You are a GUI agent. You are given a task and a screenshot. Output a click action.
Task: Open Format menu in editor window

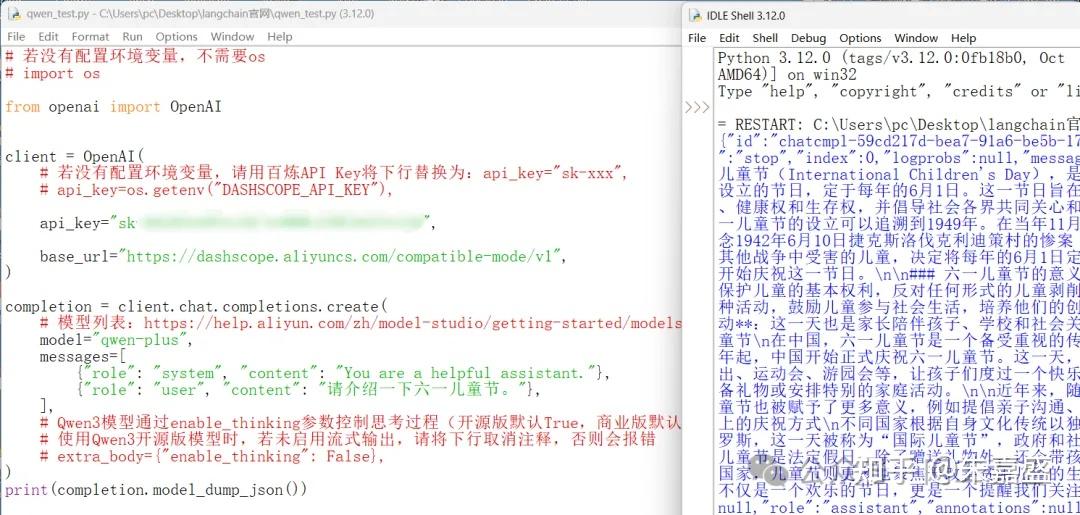(90, 36)
